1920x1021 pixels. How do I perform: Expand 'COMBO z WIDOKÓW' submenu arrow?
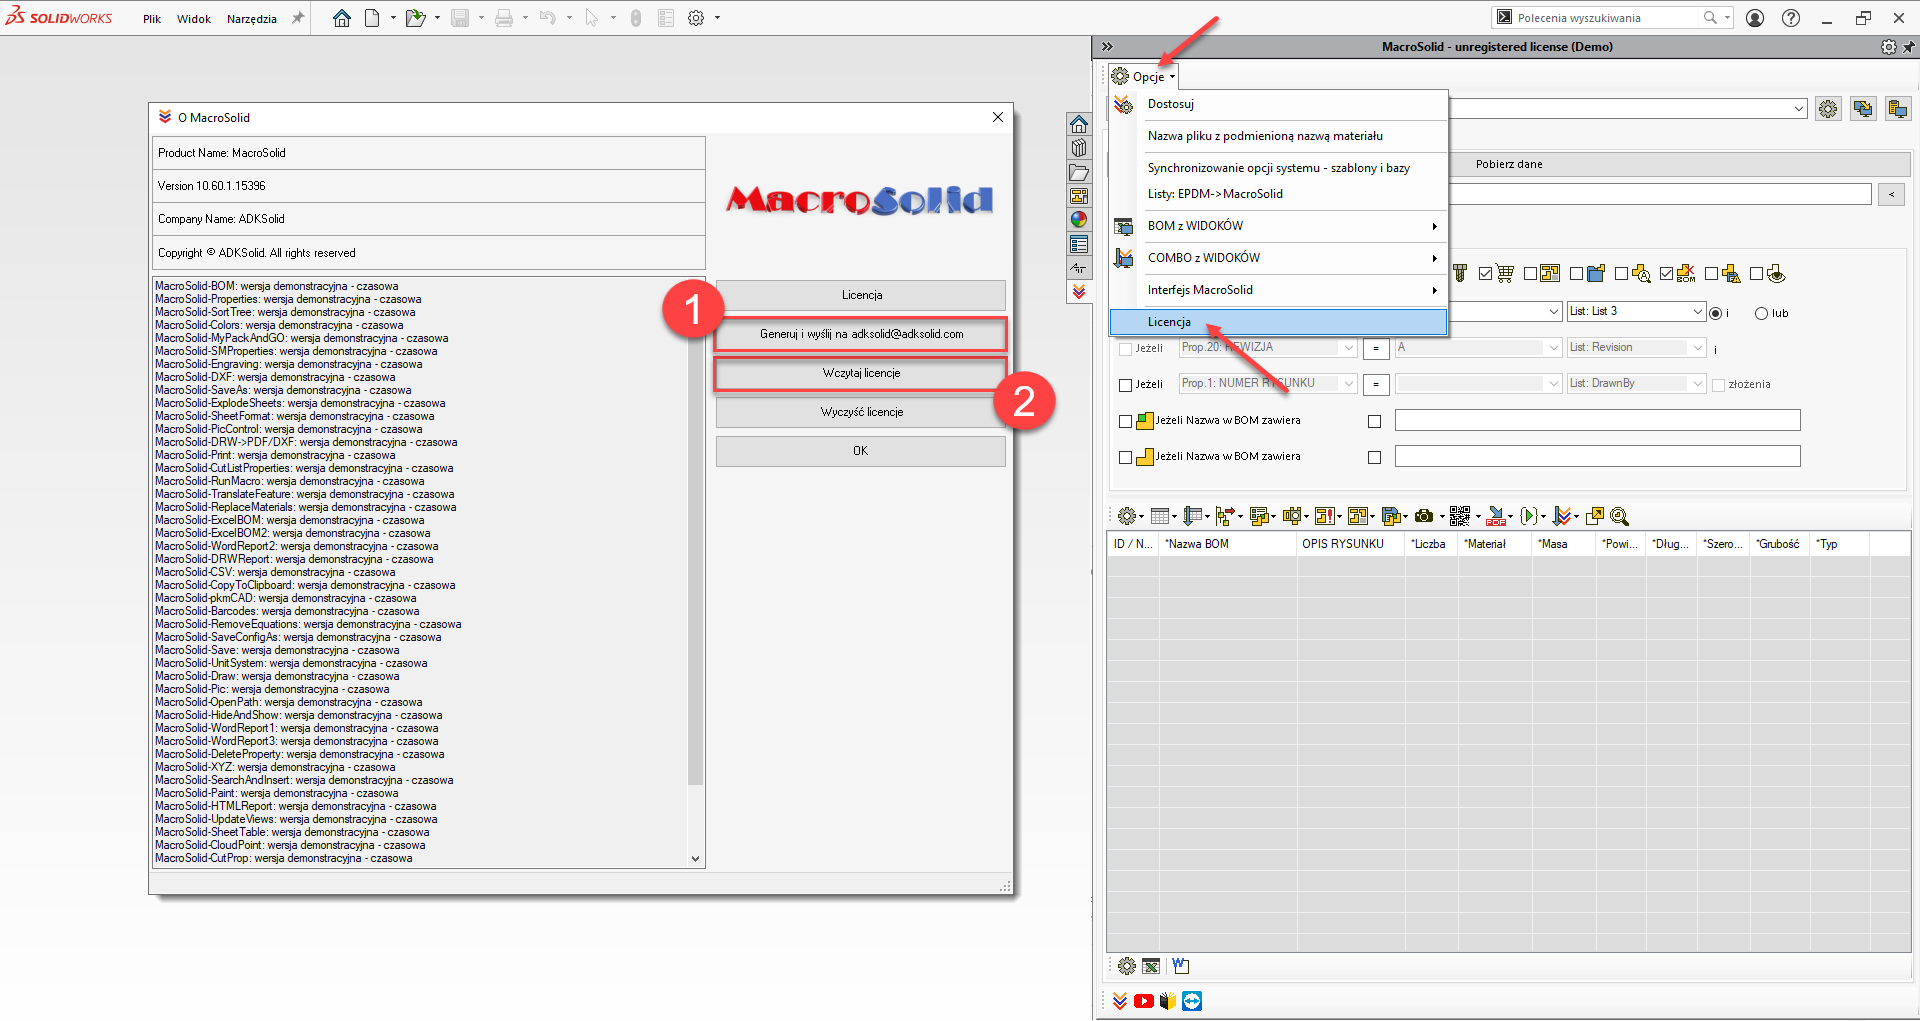pos(1434,258)
